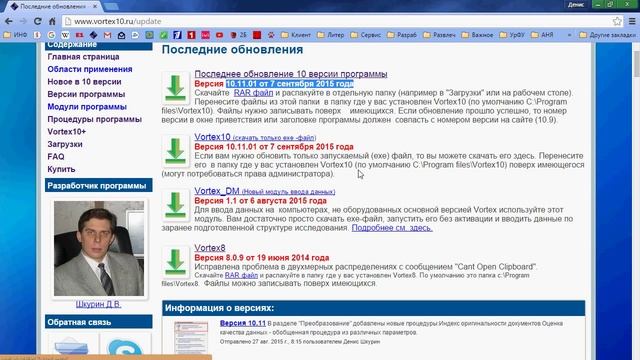This screenshot has width=640, height=360.
Task: Go to Главная страница in sidebar
Action: tap(83, 57)
